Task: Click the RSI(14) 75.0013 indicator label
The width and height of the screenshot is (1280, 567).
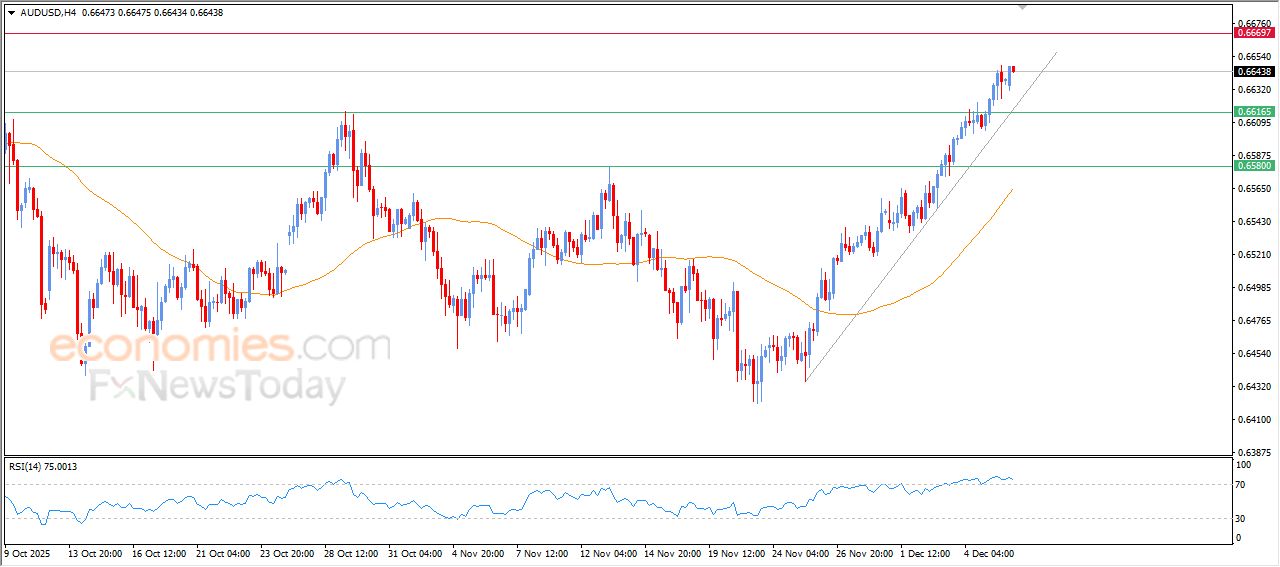Action: click(x=43, y=466)
